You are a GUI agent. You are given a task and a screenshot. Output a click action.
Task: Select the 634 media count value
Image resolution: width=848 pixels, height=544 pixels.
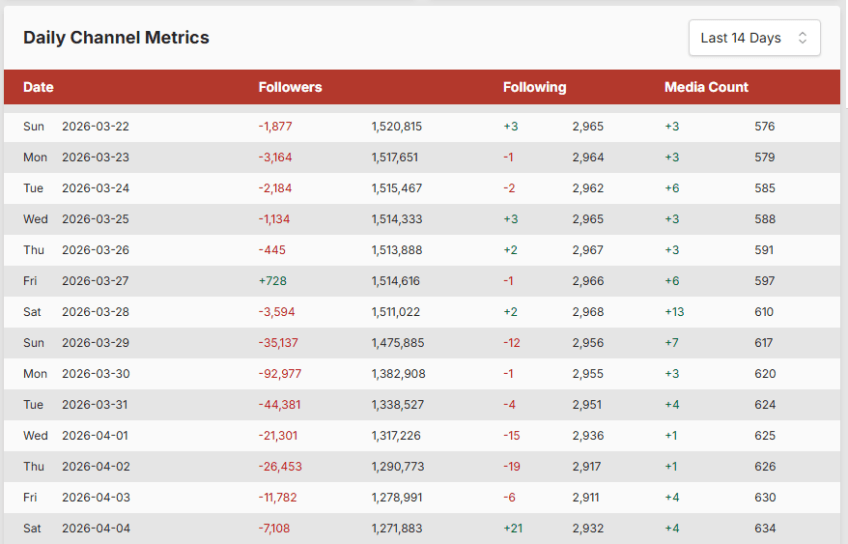pos(764,528)
